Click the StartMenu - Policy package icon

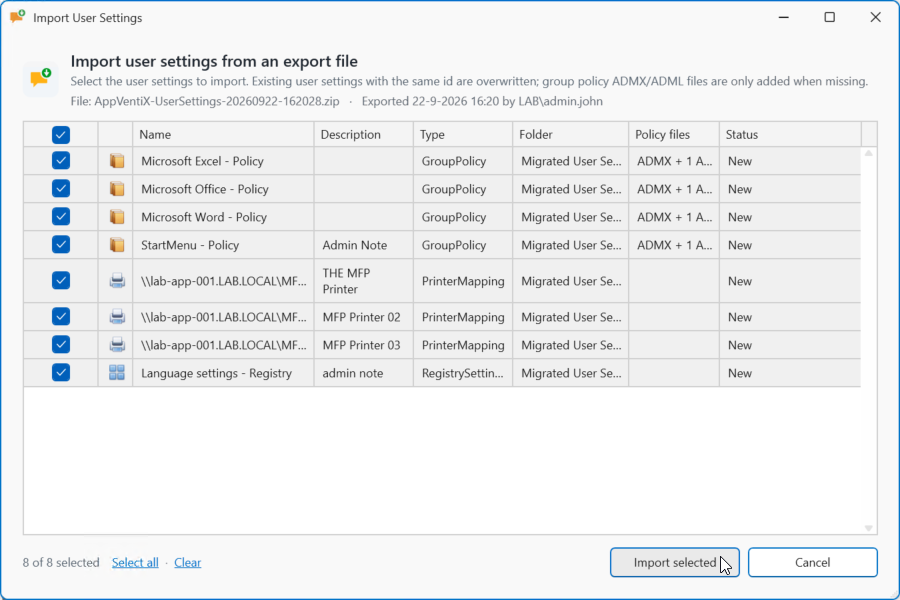click(117, 245)
